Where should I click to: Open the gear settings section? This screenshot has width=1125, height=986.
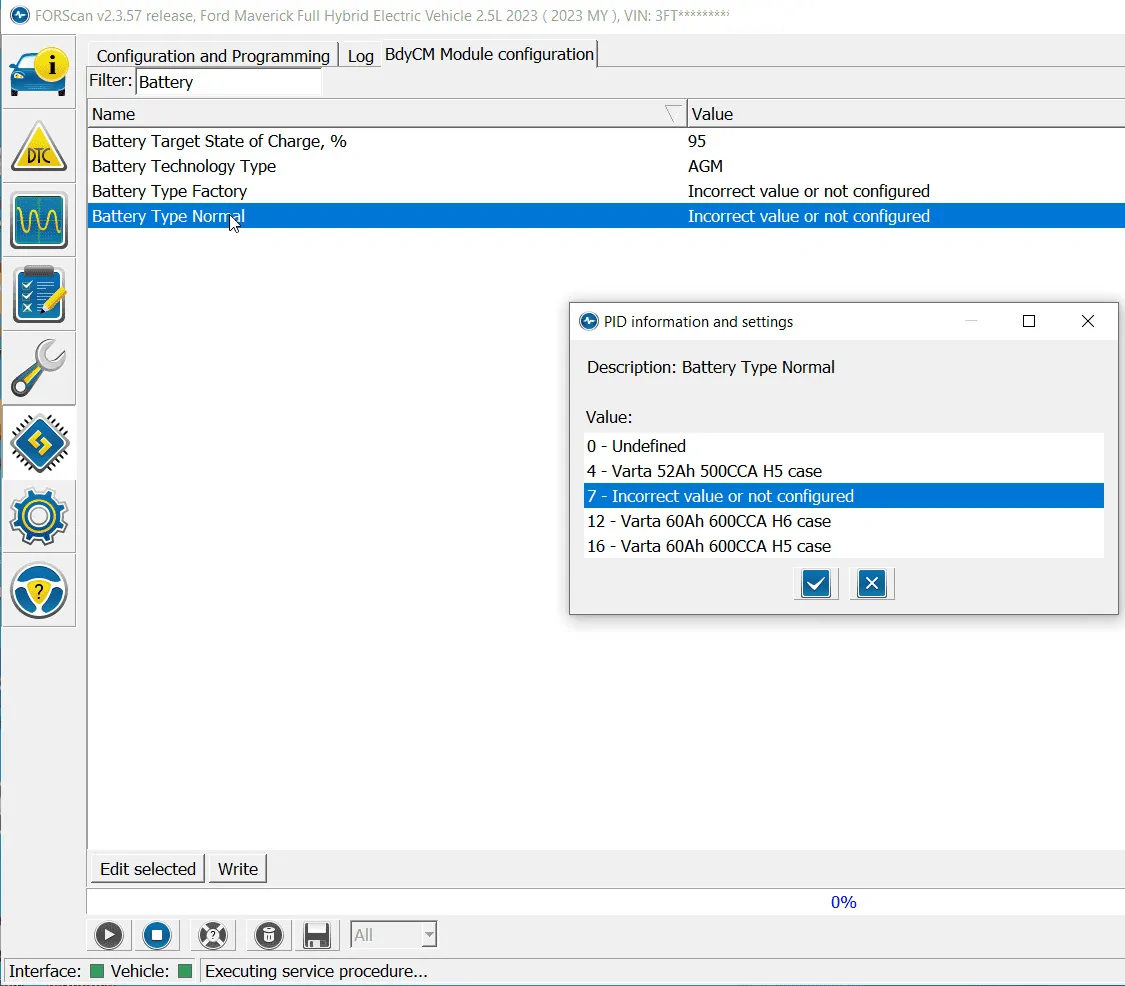[39, 516]
